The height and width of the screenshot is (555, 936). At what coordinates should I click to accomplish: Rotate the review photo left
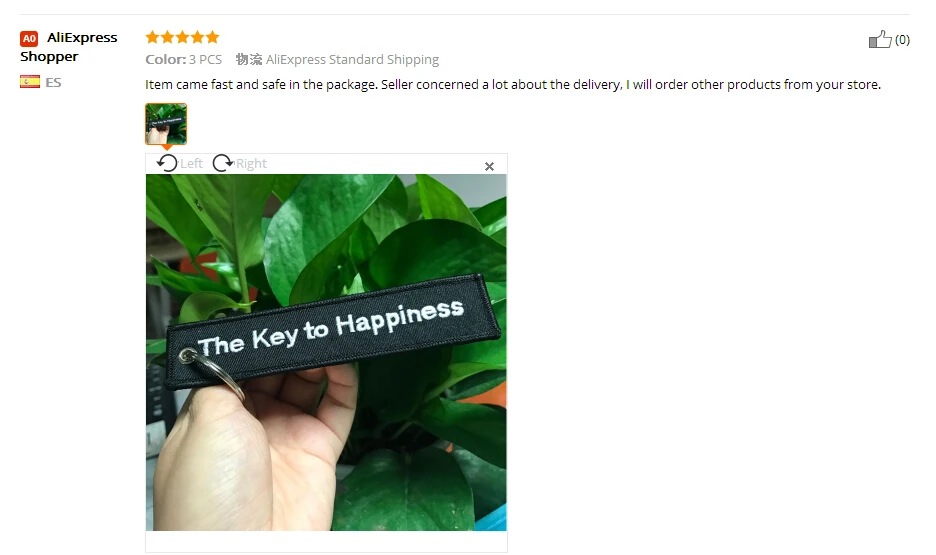(167, 163)
